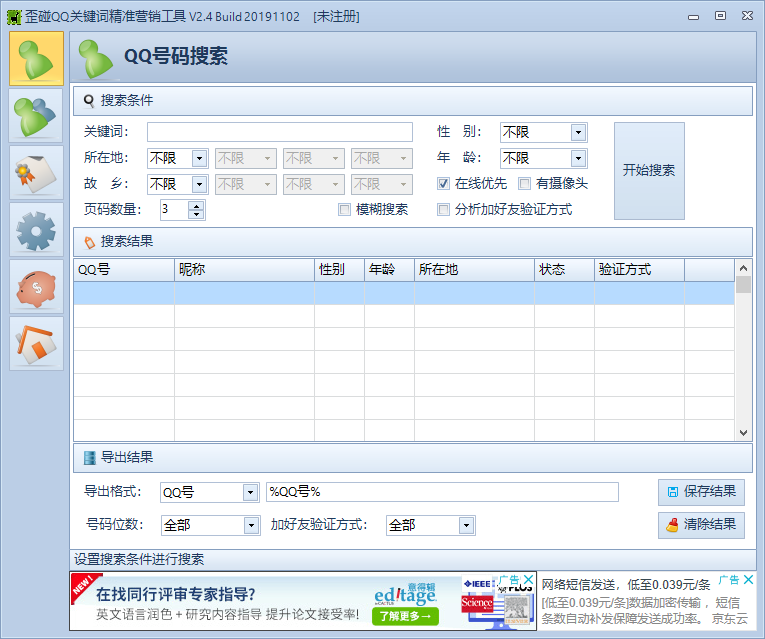Focus the 关键词 input field

280,132
